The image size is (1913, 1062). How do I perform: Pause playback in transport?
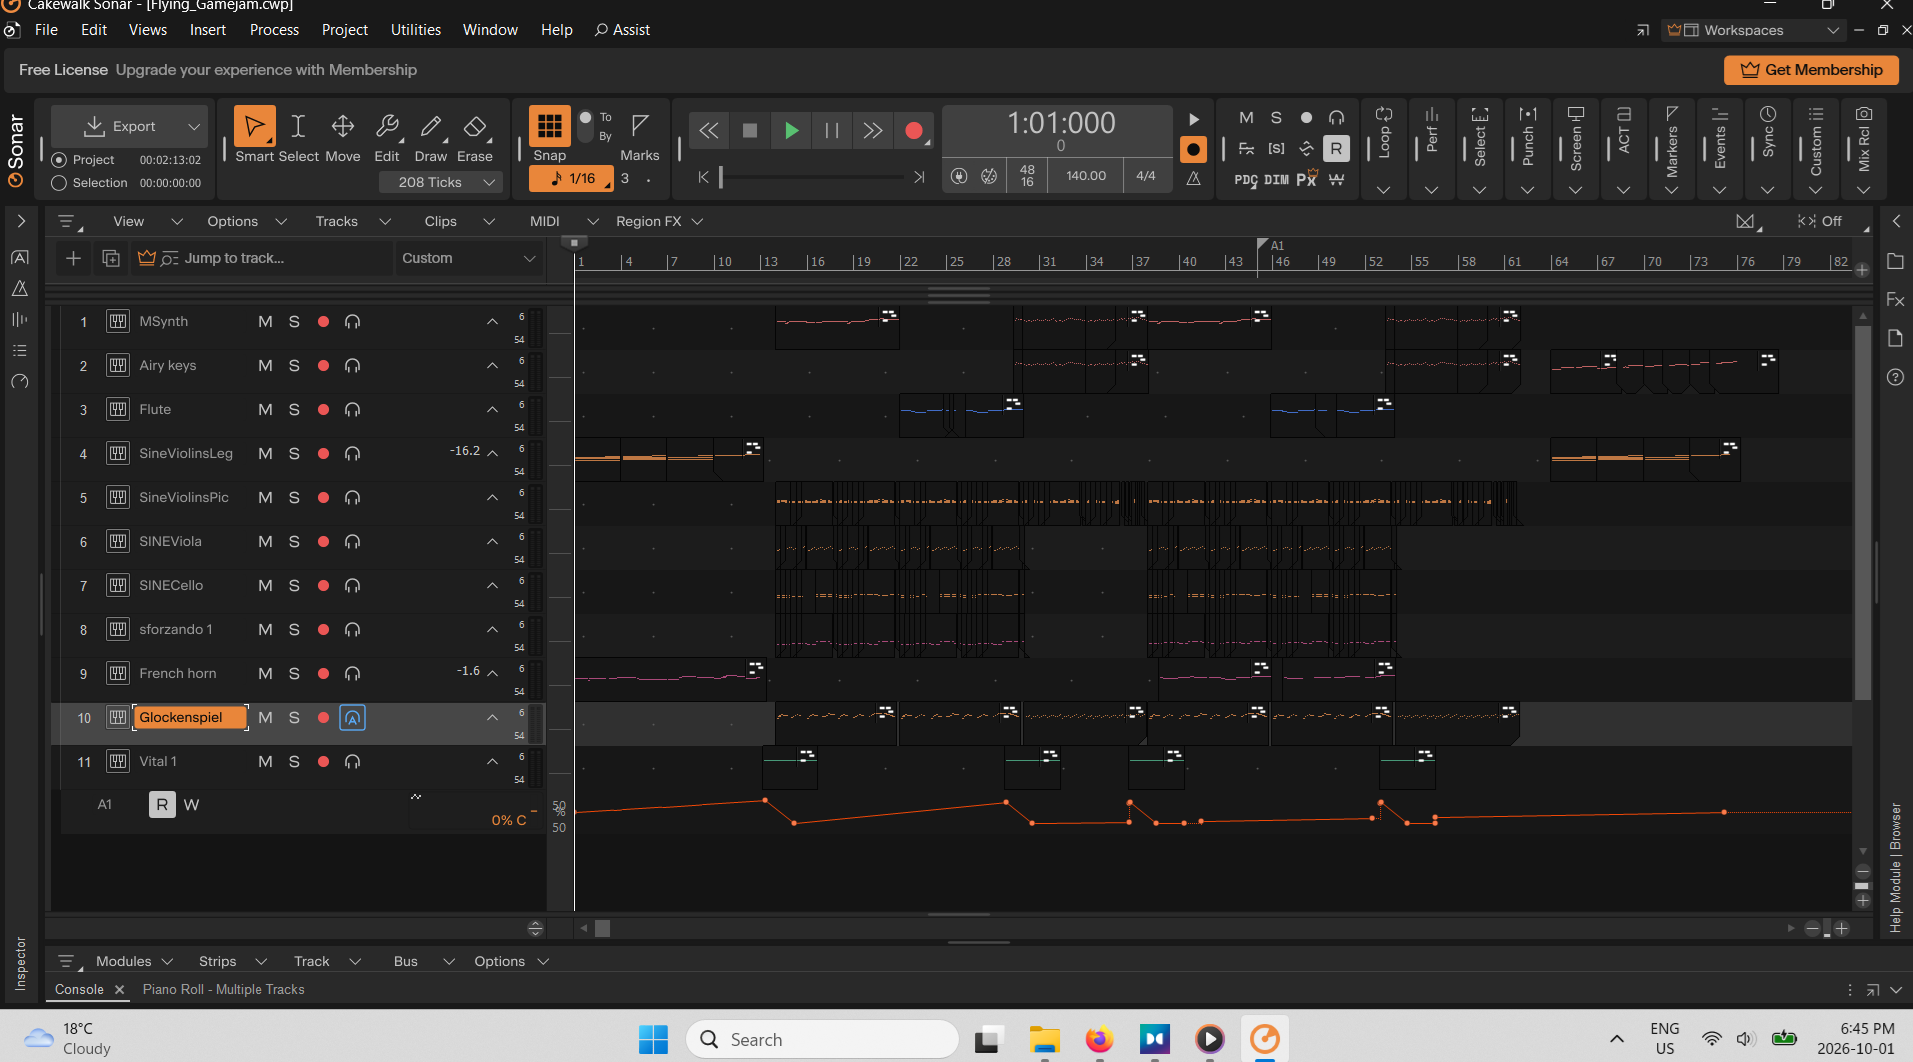point(831,130)
